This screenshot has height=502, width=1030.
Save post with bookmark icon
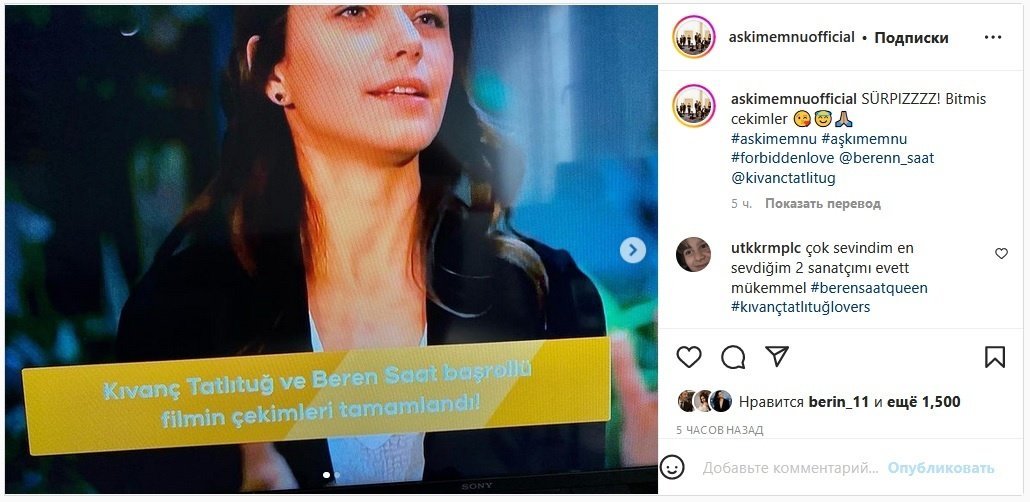(x=995, y=357)
